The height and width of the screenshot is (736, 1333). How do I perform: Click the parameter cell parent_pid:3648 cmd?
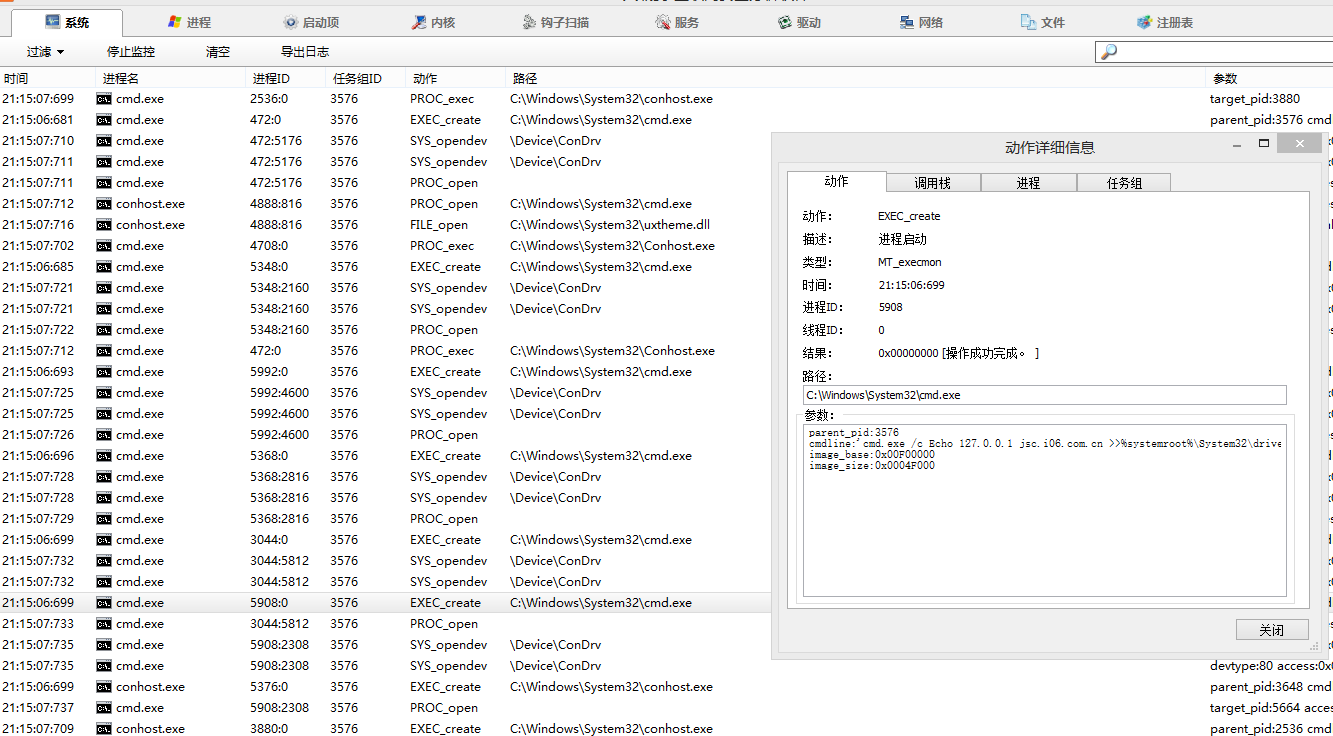coord(1270,687)
